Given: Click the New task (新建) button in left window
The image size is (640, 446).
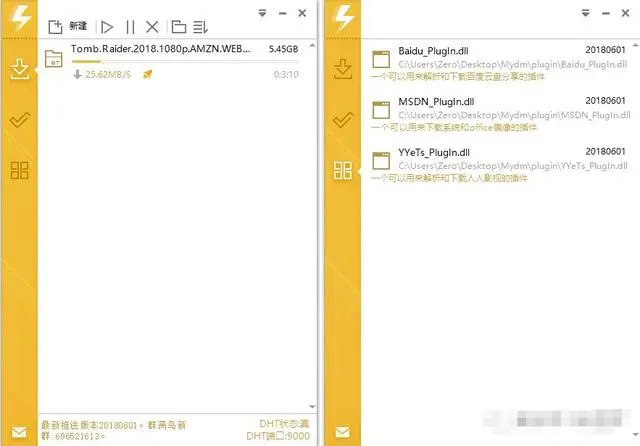Looking at the screenshot, I should click(x=67, y=27).
